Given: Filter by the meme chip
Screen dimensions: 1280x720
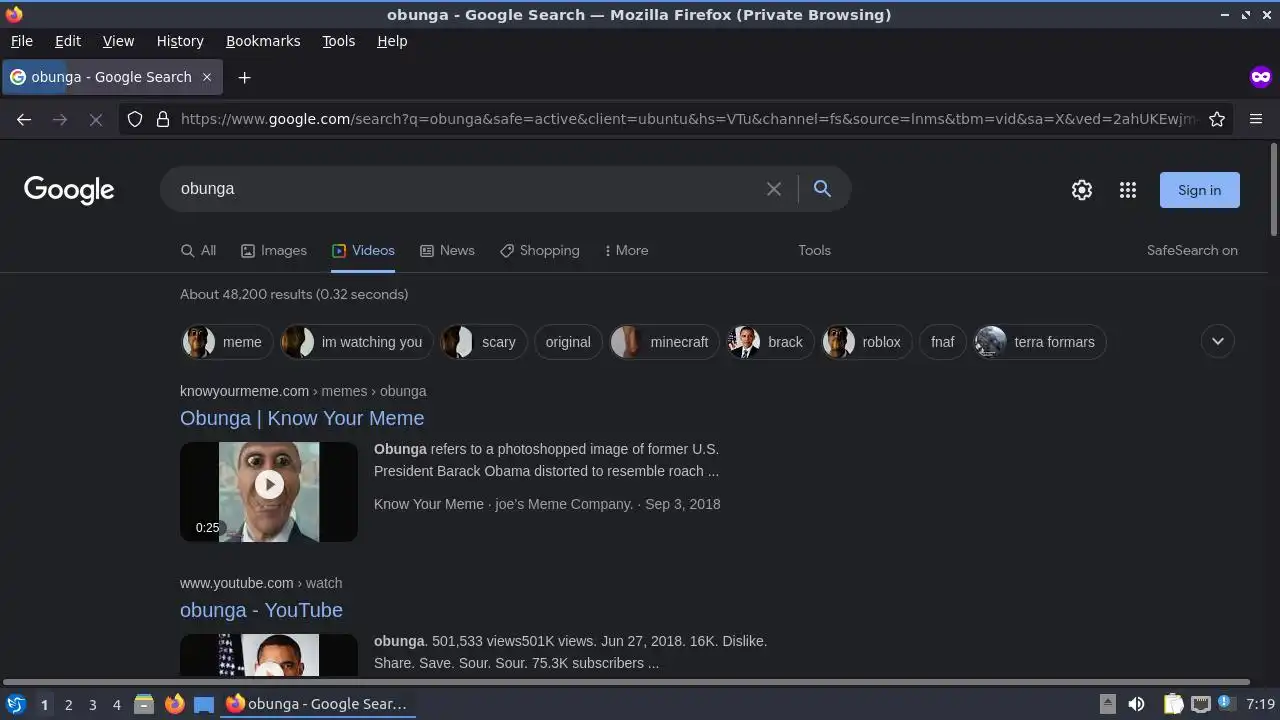Looking at the screenshot, I should (226, 342).
